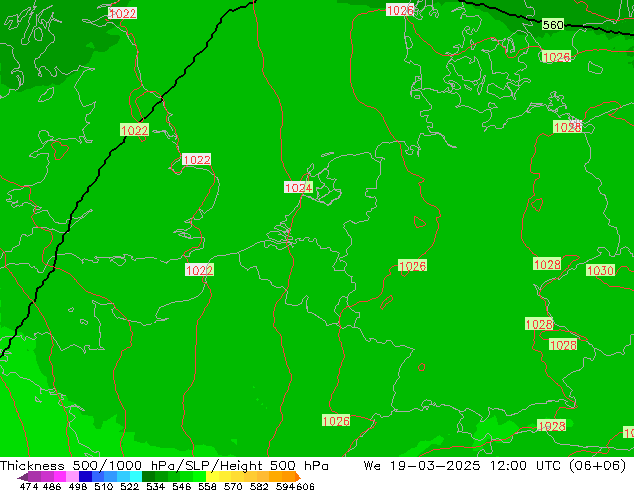The height and width of the screenshot is (490, 634).
Task: Click legend value 534
Action: click(x=155, y=486)
